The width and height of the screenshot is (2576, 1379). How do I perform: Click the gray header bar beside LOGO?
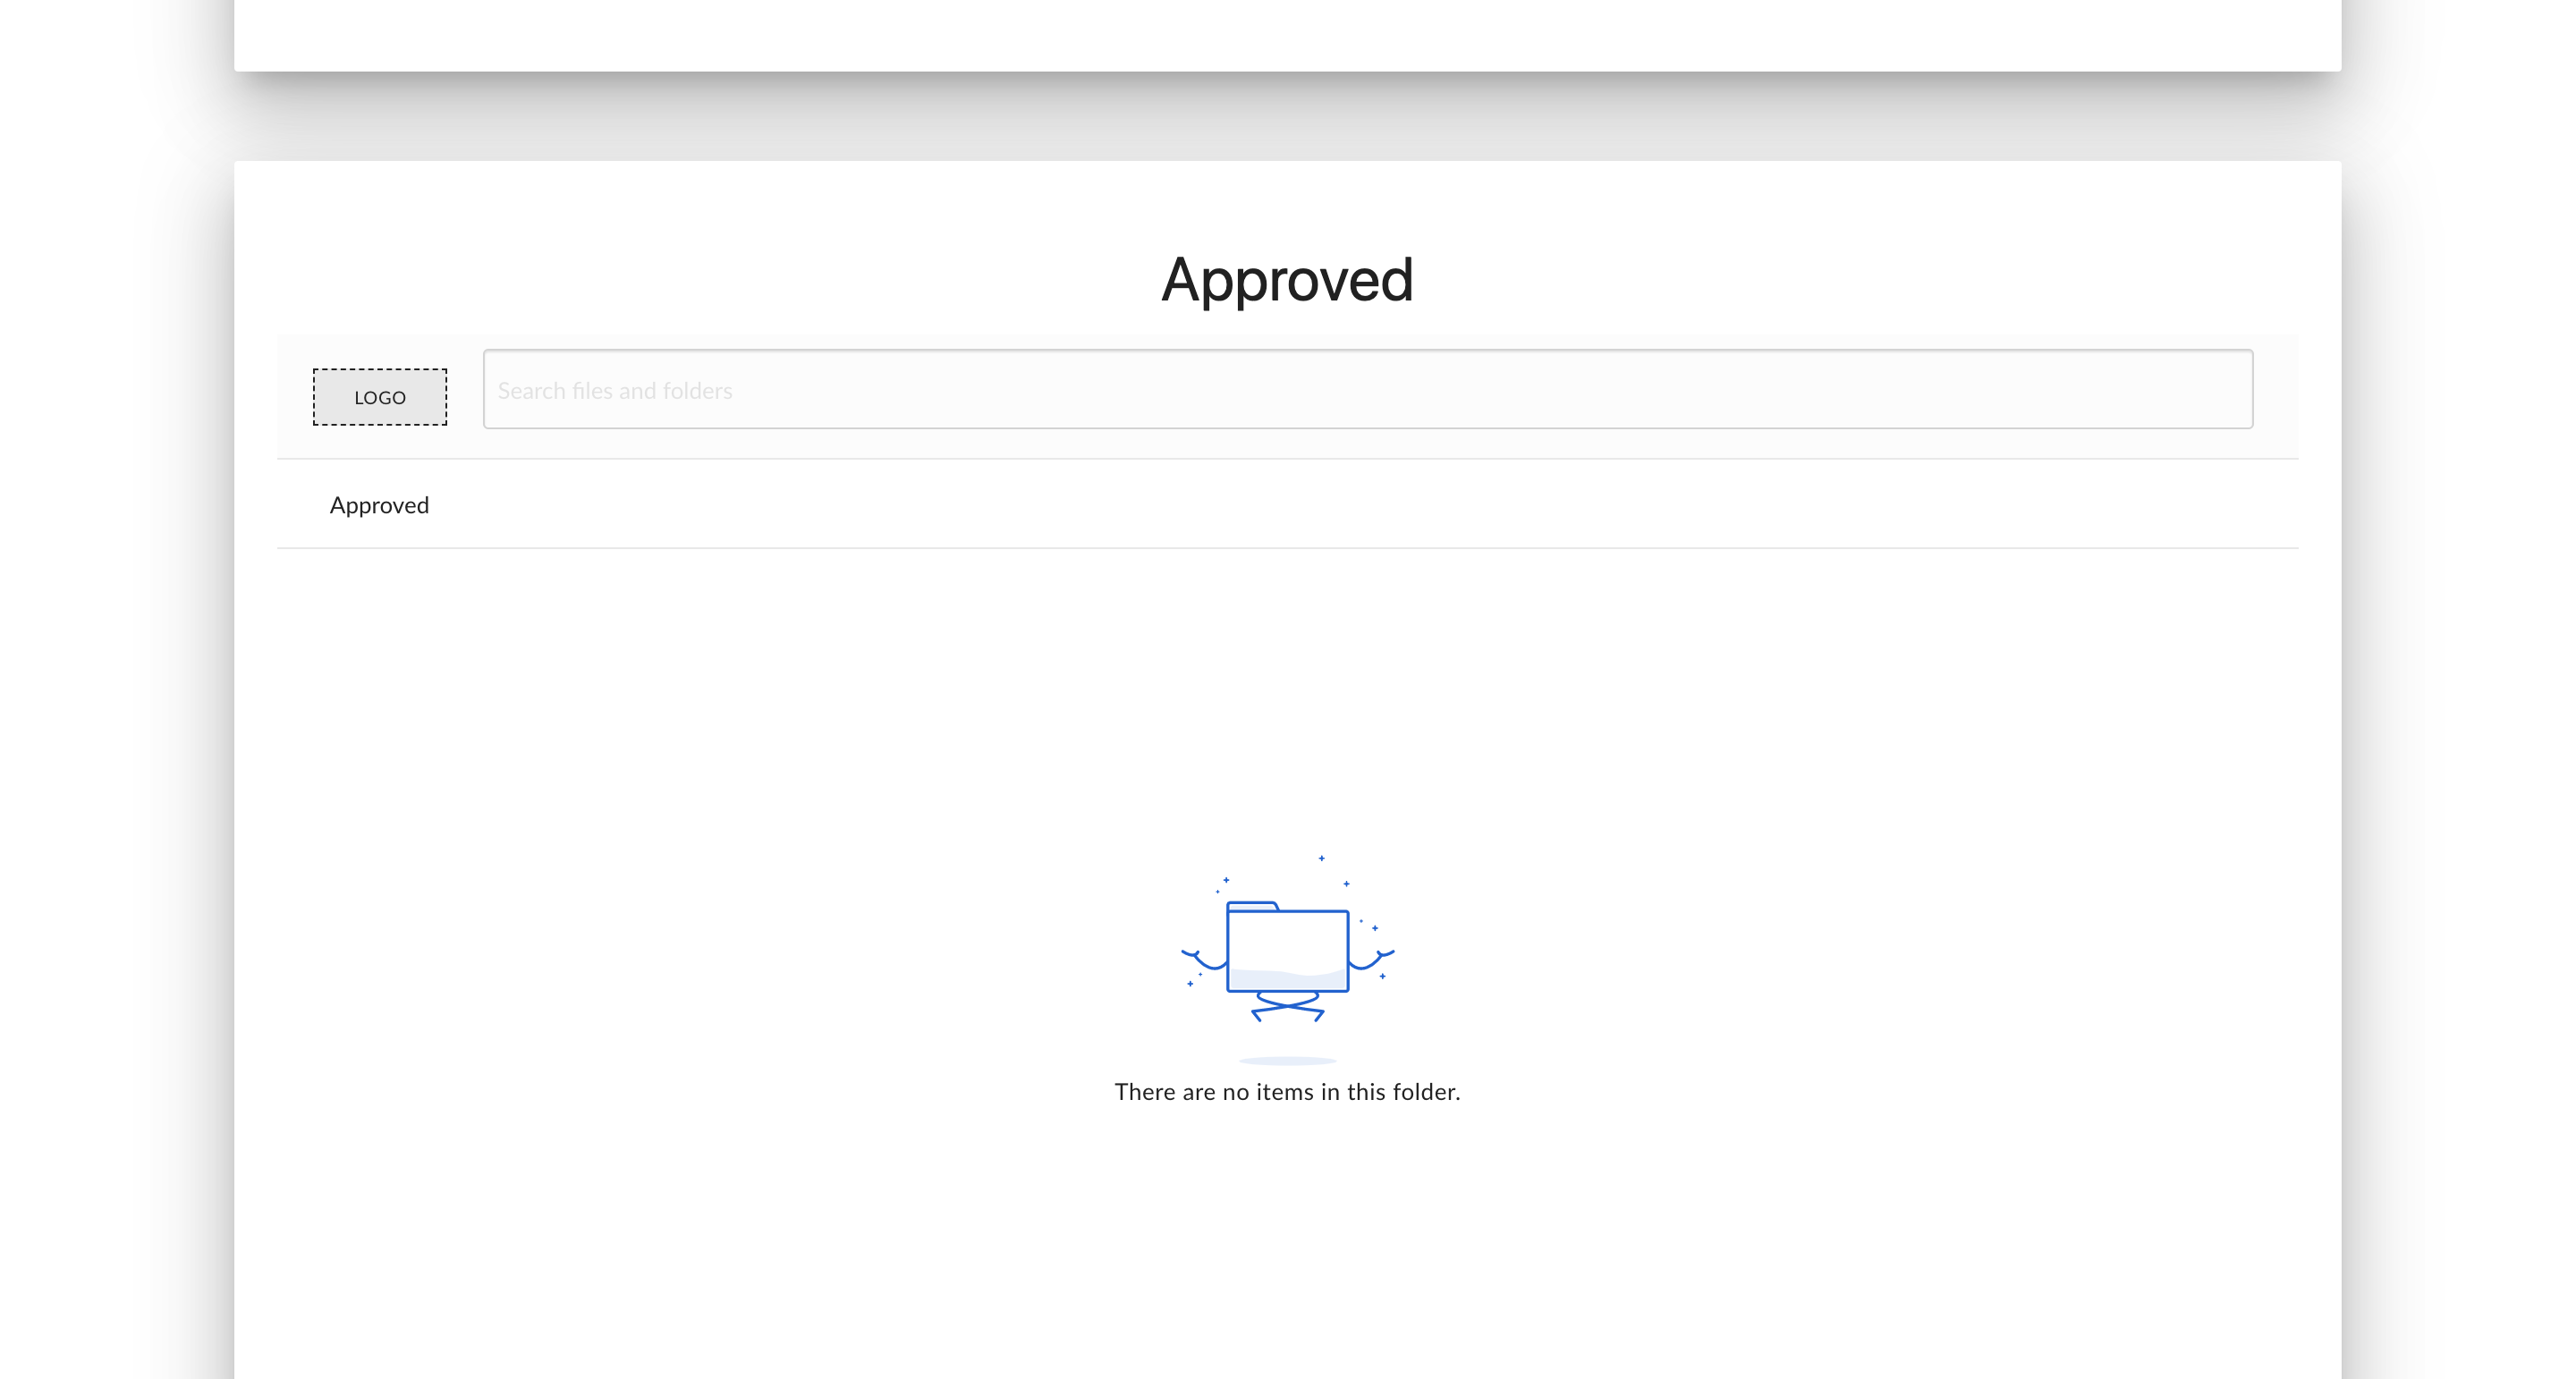tap(465, 397)
